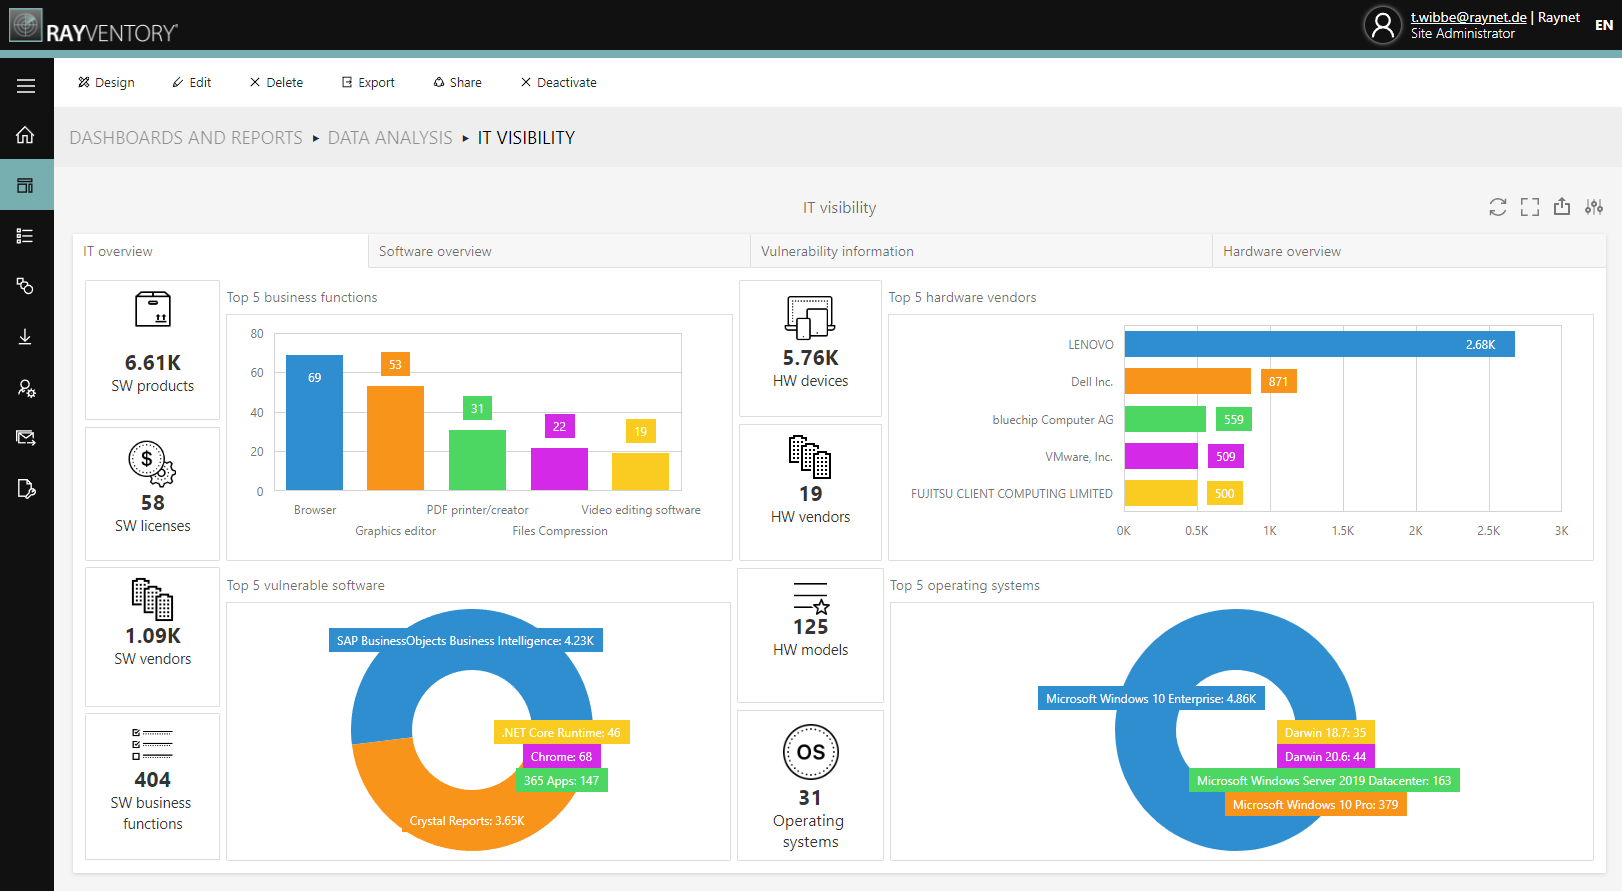Open the Vulnerability information tab
This screenshot has width=1622, height=891.
coord(981,251)
